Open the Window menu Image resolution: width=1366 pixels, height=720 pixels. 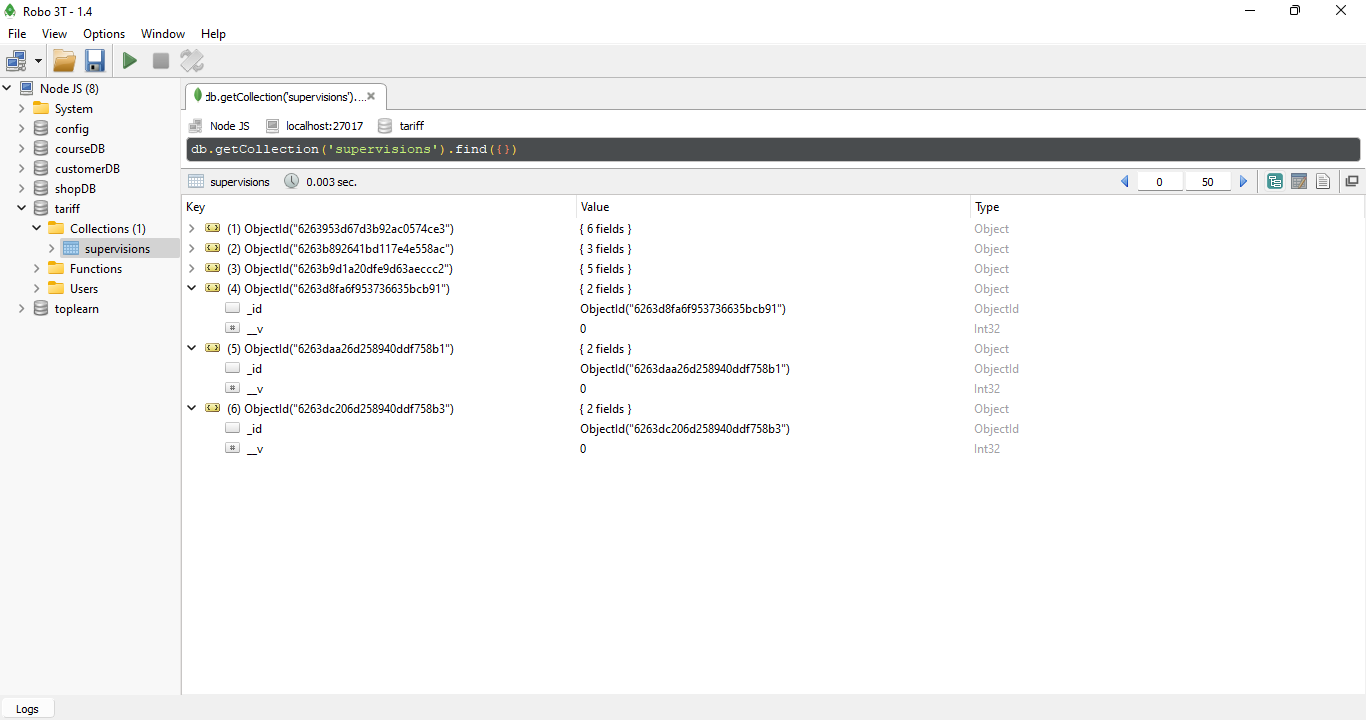tap(163, 34)
